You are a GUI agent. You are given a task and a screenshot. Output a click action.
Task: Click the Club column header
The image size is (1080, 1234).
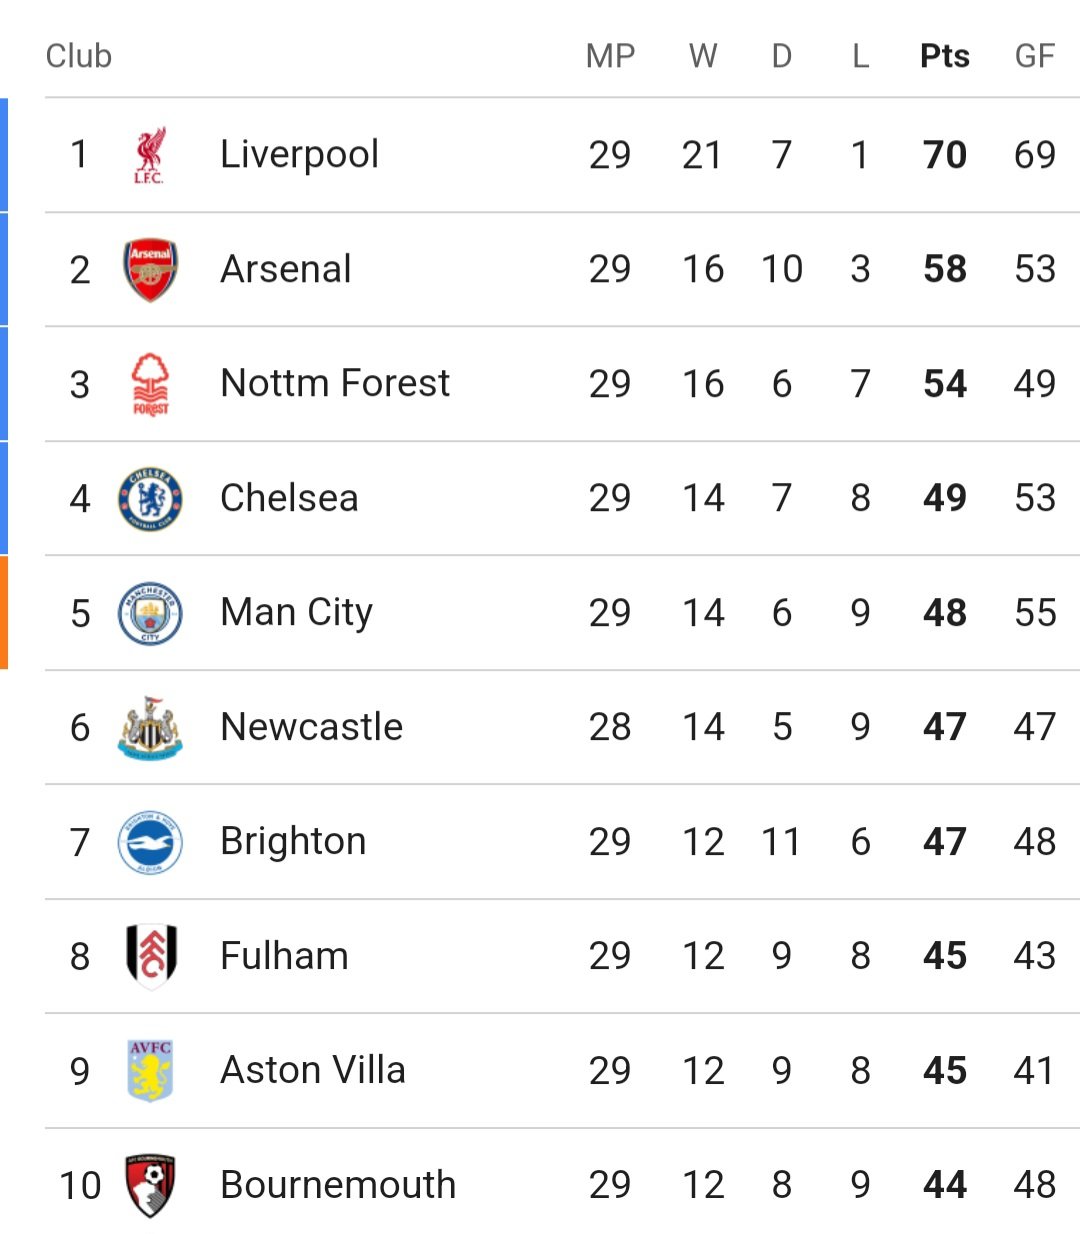pyautogui.click(x=79, y=56)
